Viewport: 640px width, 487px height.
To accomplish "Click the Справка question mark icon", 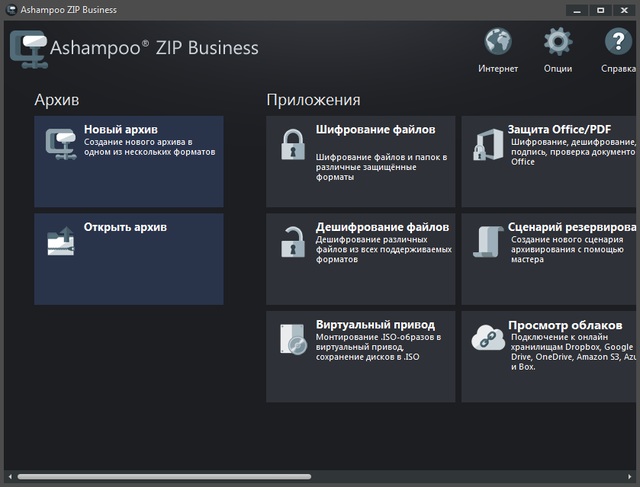I will (618, 42).
